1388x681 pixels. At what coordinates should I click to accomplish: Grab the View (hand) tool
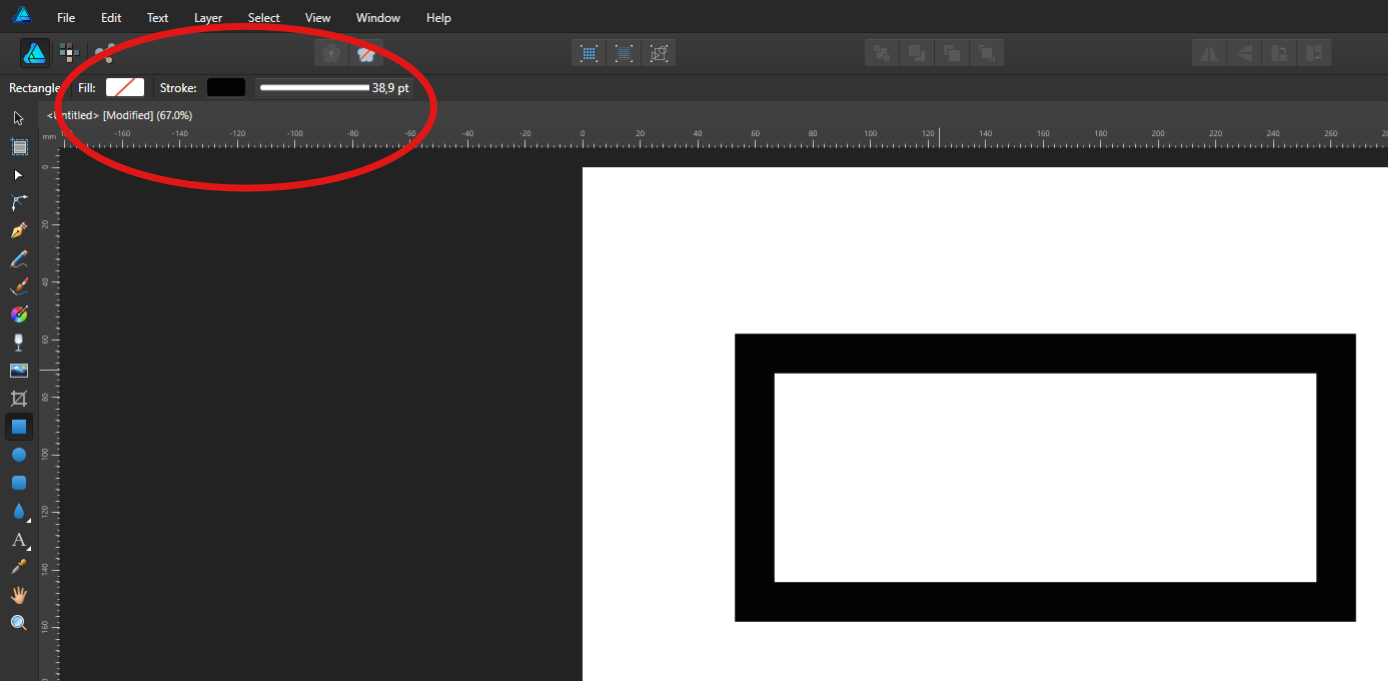tap(18, 594)
